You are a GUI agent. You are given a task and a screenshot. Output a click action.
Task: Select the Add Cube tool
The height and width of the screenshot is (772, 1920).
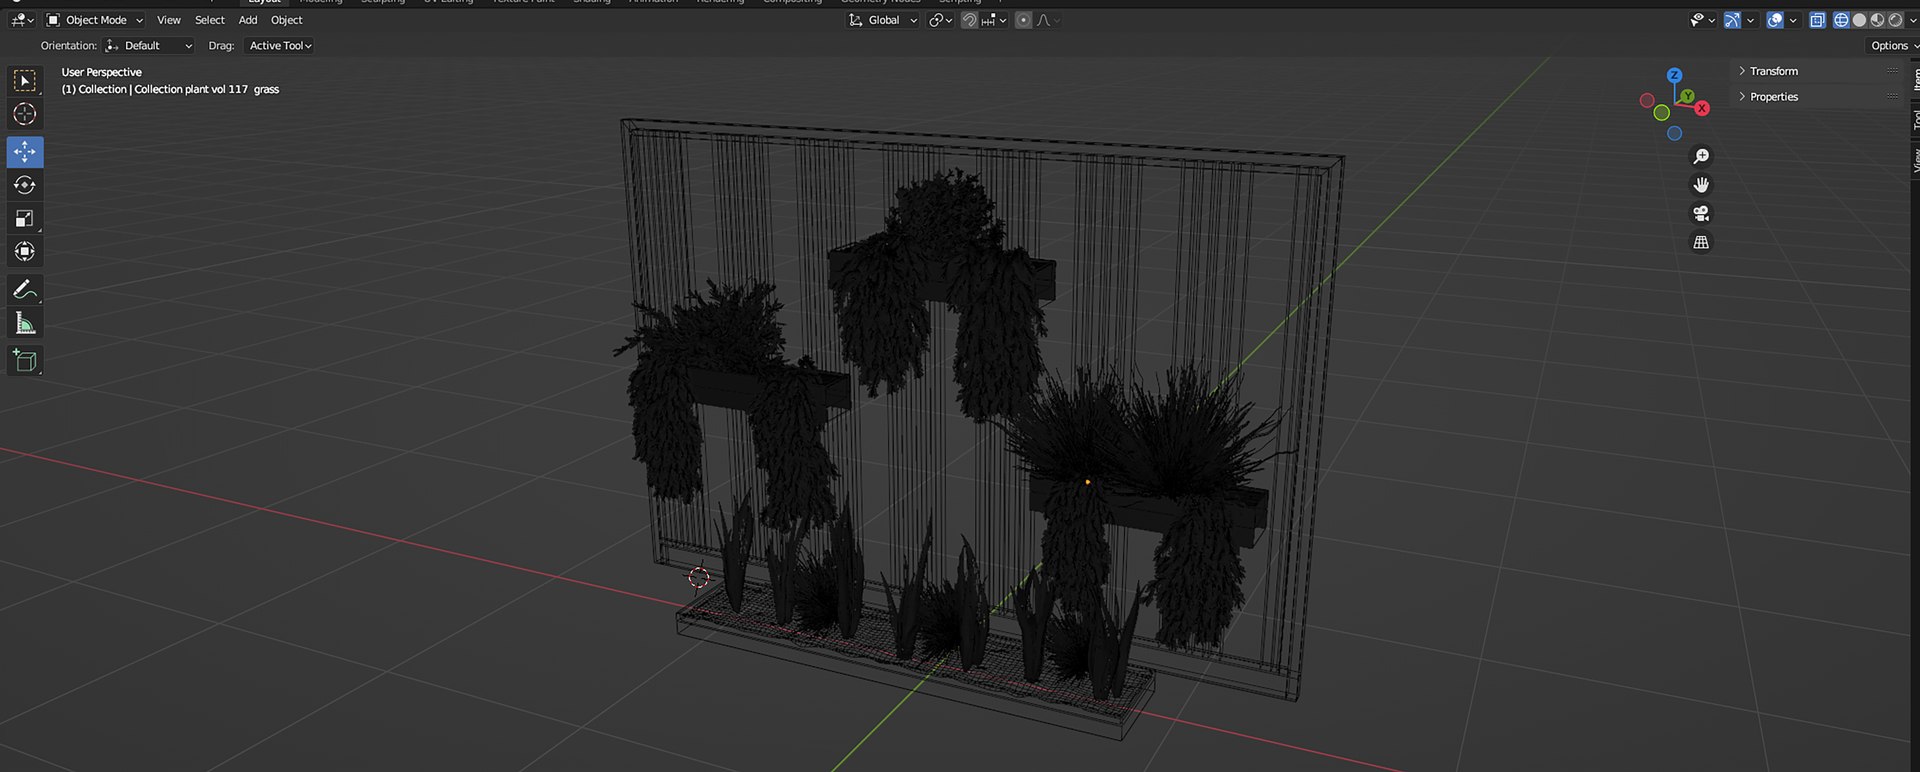pyautogui.click(x=25, y=361)
